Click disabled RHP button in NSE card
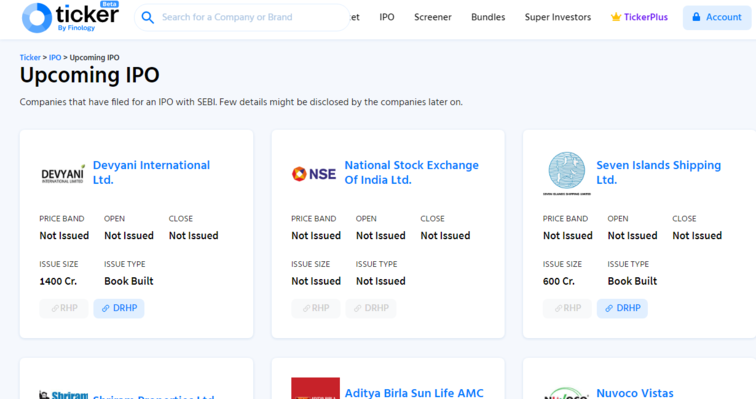Viewport: 756px width, 399px height. click(315, 308)
